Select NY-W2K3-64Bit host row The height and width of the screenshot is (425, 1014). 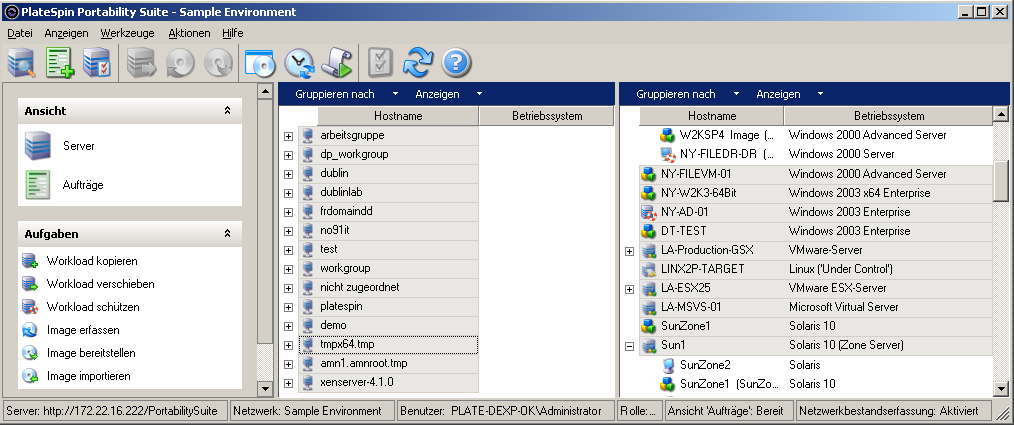click(815, 193)
